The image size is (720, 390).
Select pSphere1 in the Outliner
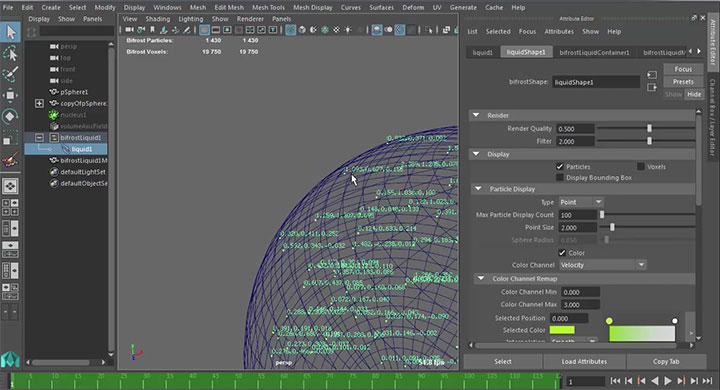[74, 92]
